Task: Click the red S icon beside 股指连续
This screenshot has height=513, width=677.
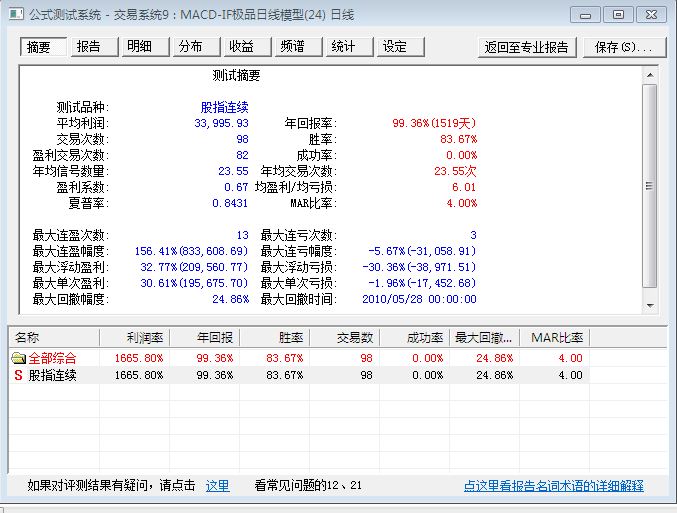Action: click(x=18, y=375)
